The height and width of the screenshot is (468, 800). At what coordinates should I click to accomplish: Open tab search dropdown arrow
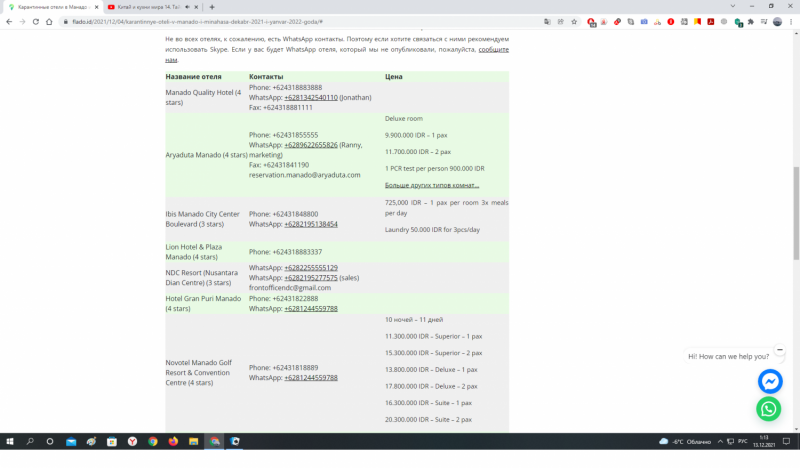733,6
